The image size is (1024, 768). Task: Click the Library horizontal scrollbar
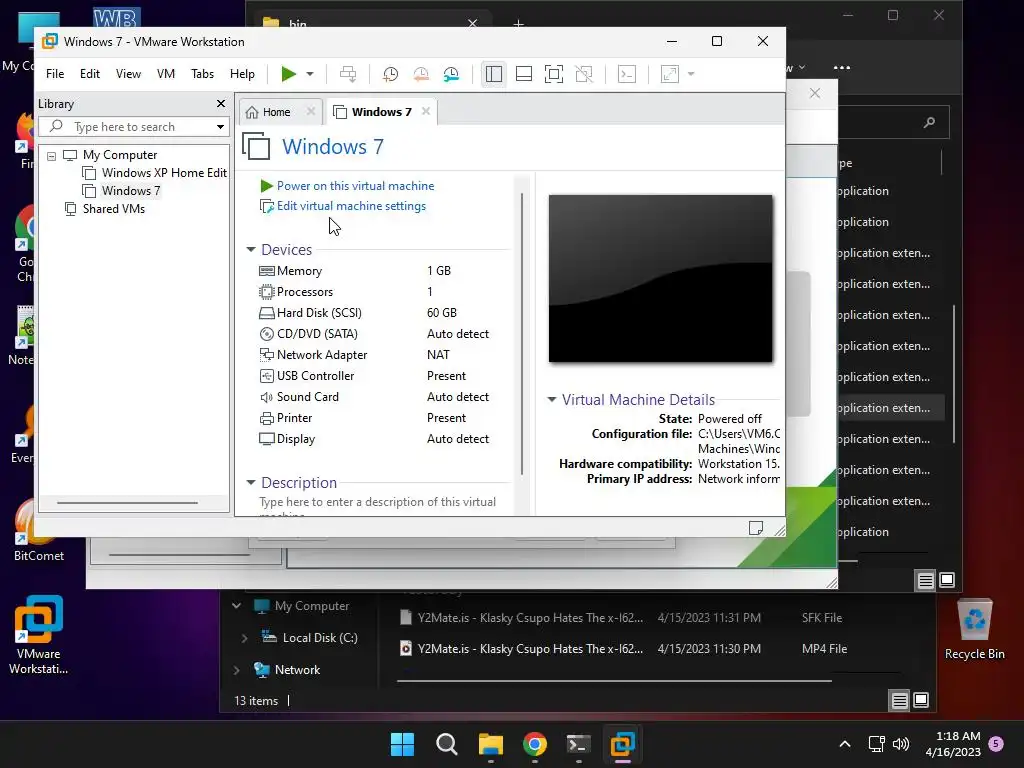[127, 503]
